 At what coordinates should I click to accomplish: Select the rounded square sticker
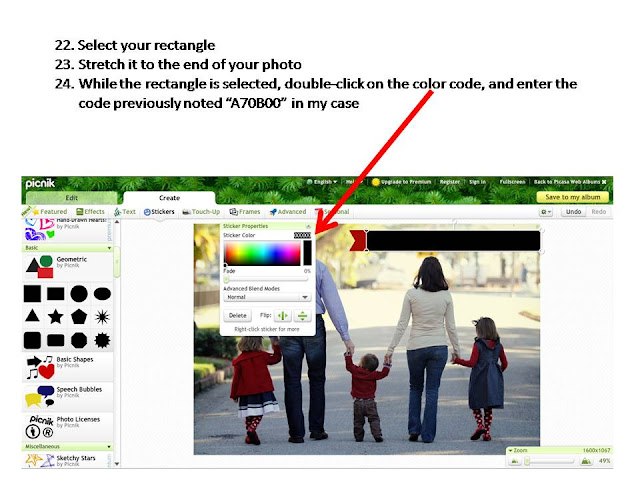tap(32, 340)
